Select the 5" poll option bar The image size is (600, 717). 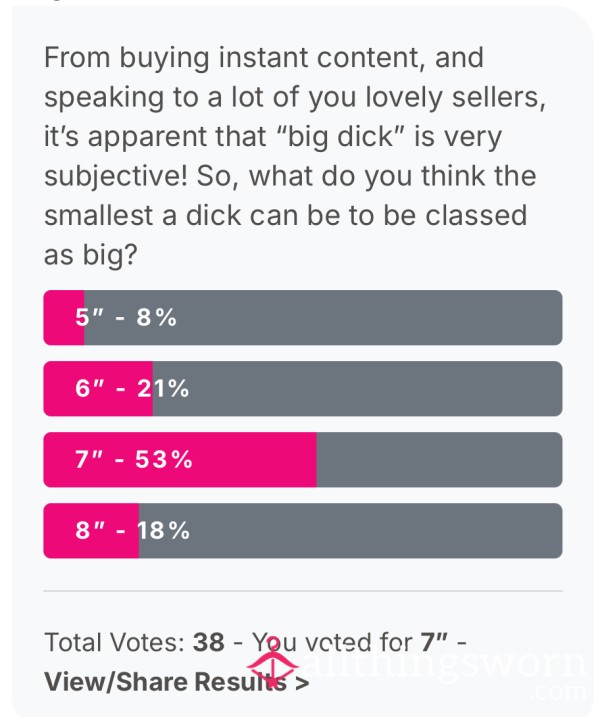pos(303,317)
